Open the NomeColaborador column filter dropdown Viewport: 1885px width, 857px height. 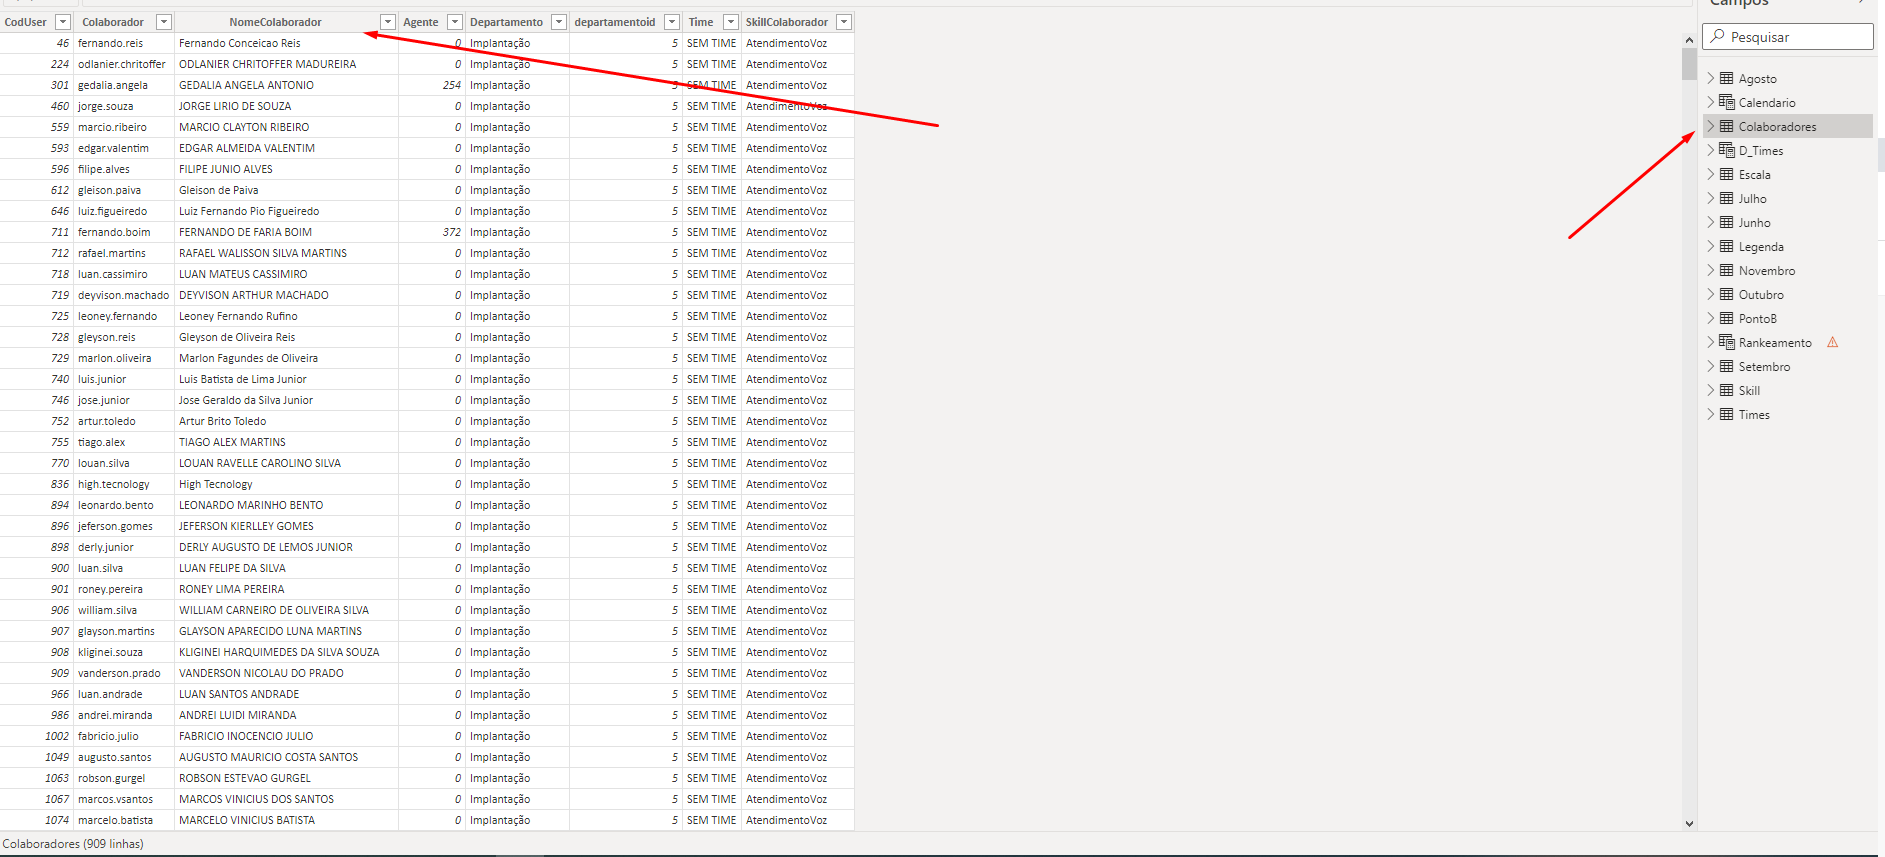pyautogui.click(x=388, y=22)
